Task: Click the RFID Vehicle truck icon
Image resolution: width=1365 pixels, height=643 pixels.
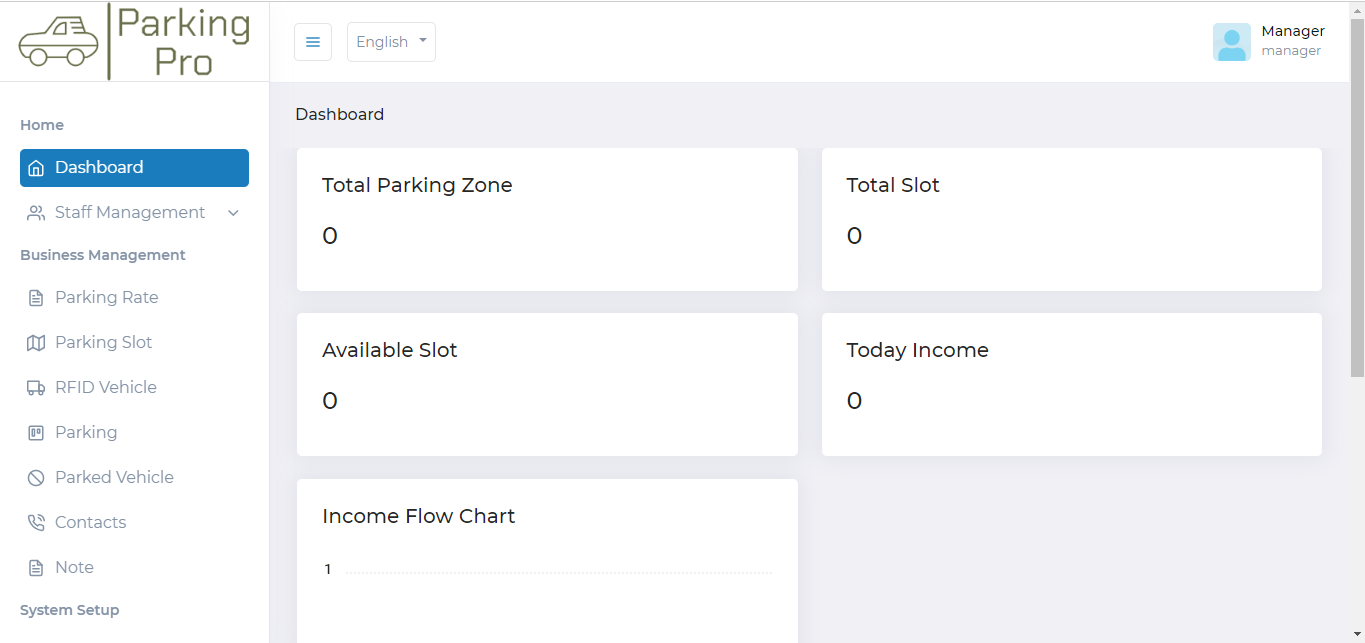Action: point(36,388)
